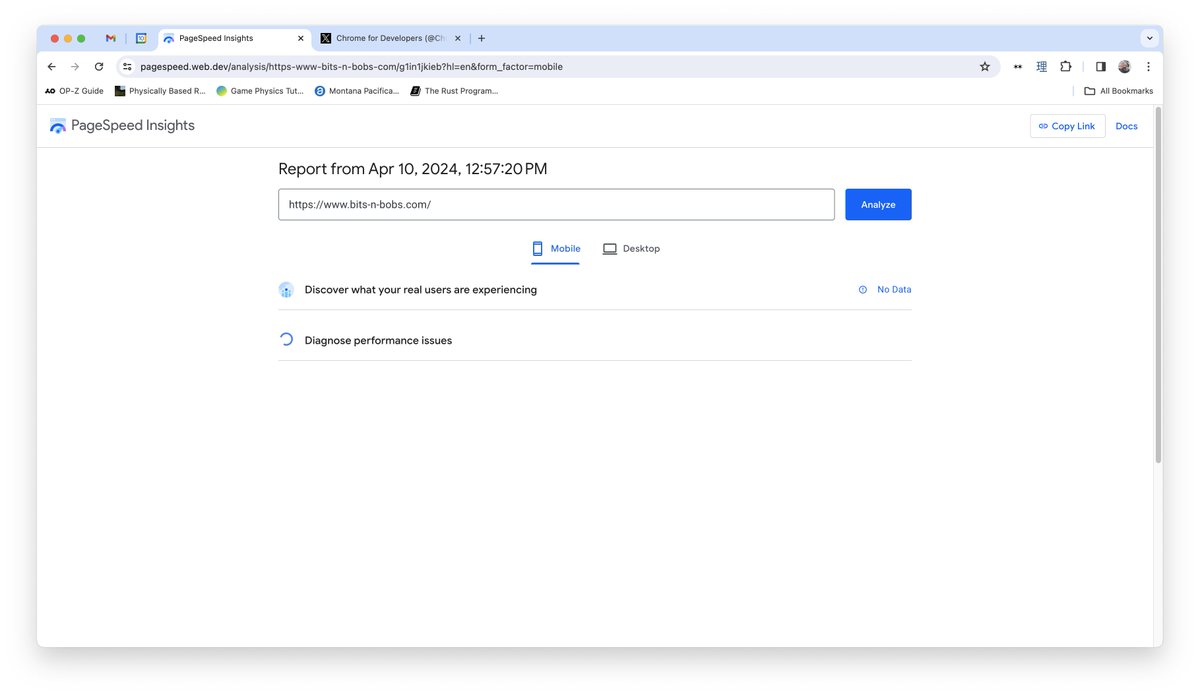
Task: Open the Montana Pacifica... bookmark
Action: pyautogui.click(x=356, y=91)
